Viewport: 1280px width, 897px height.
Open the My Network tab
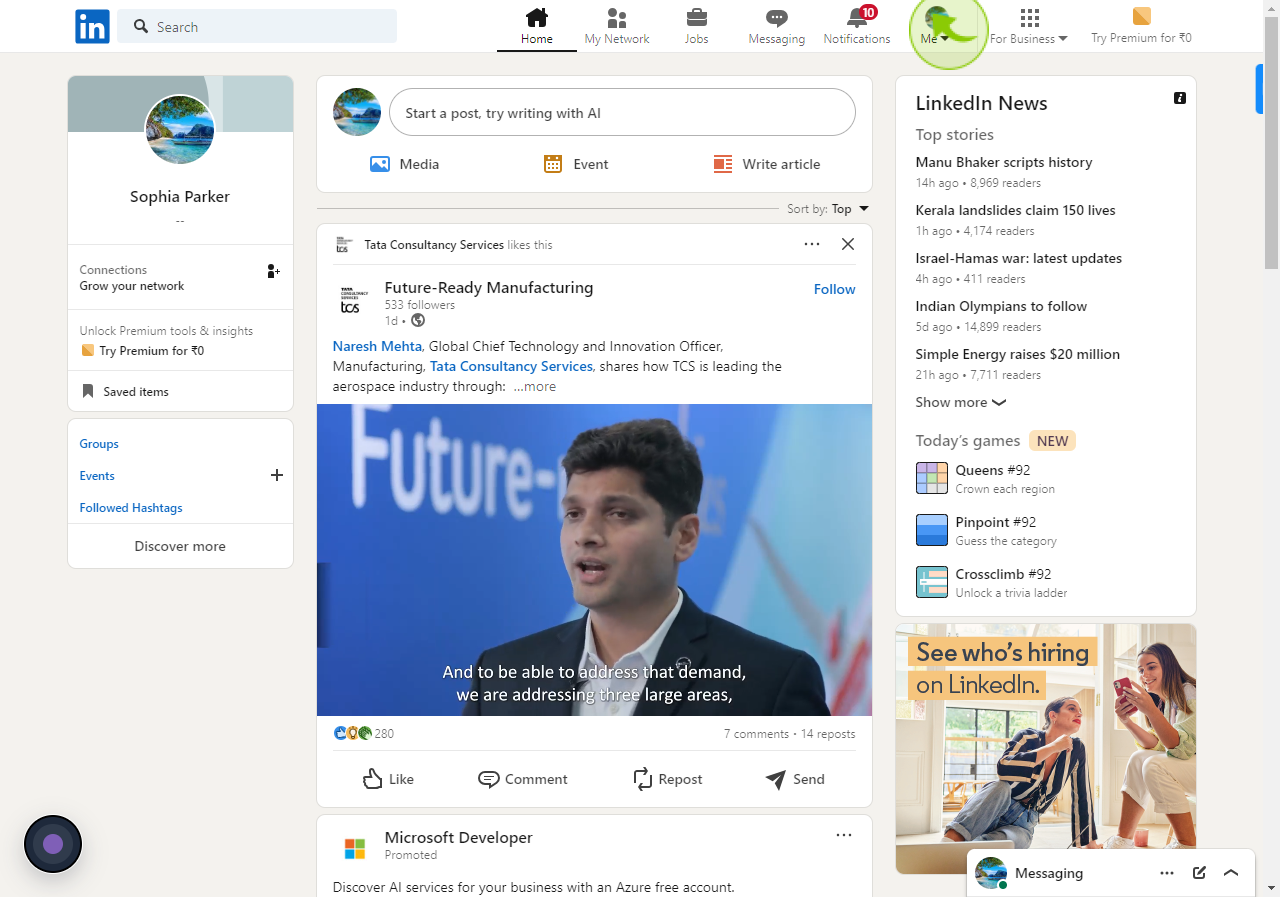[x=617, y=27]
